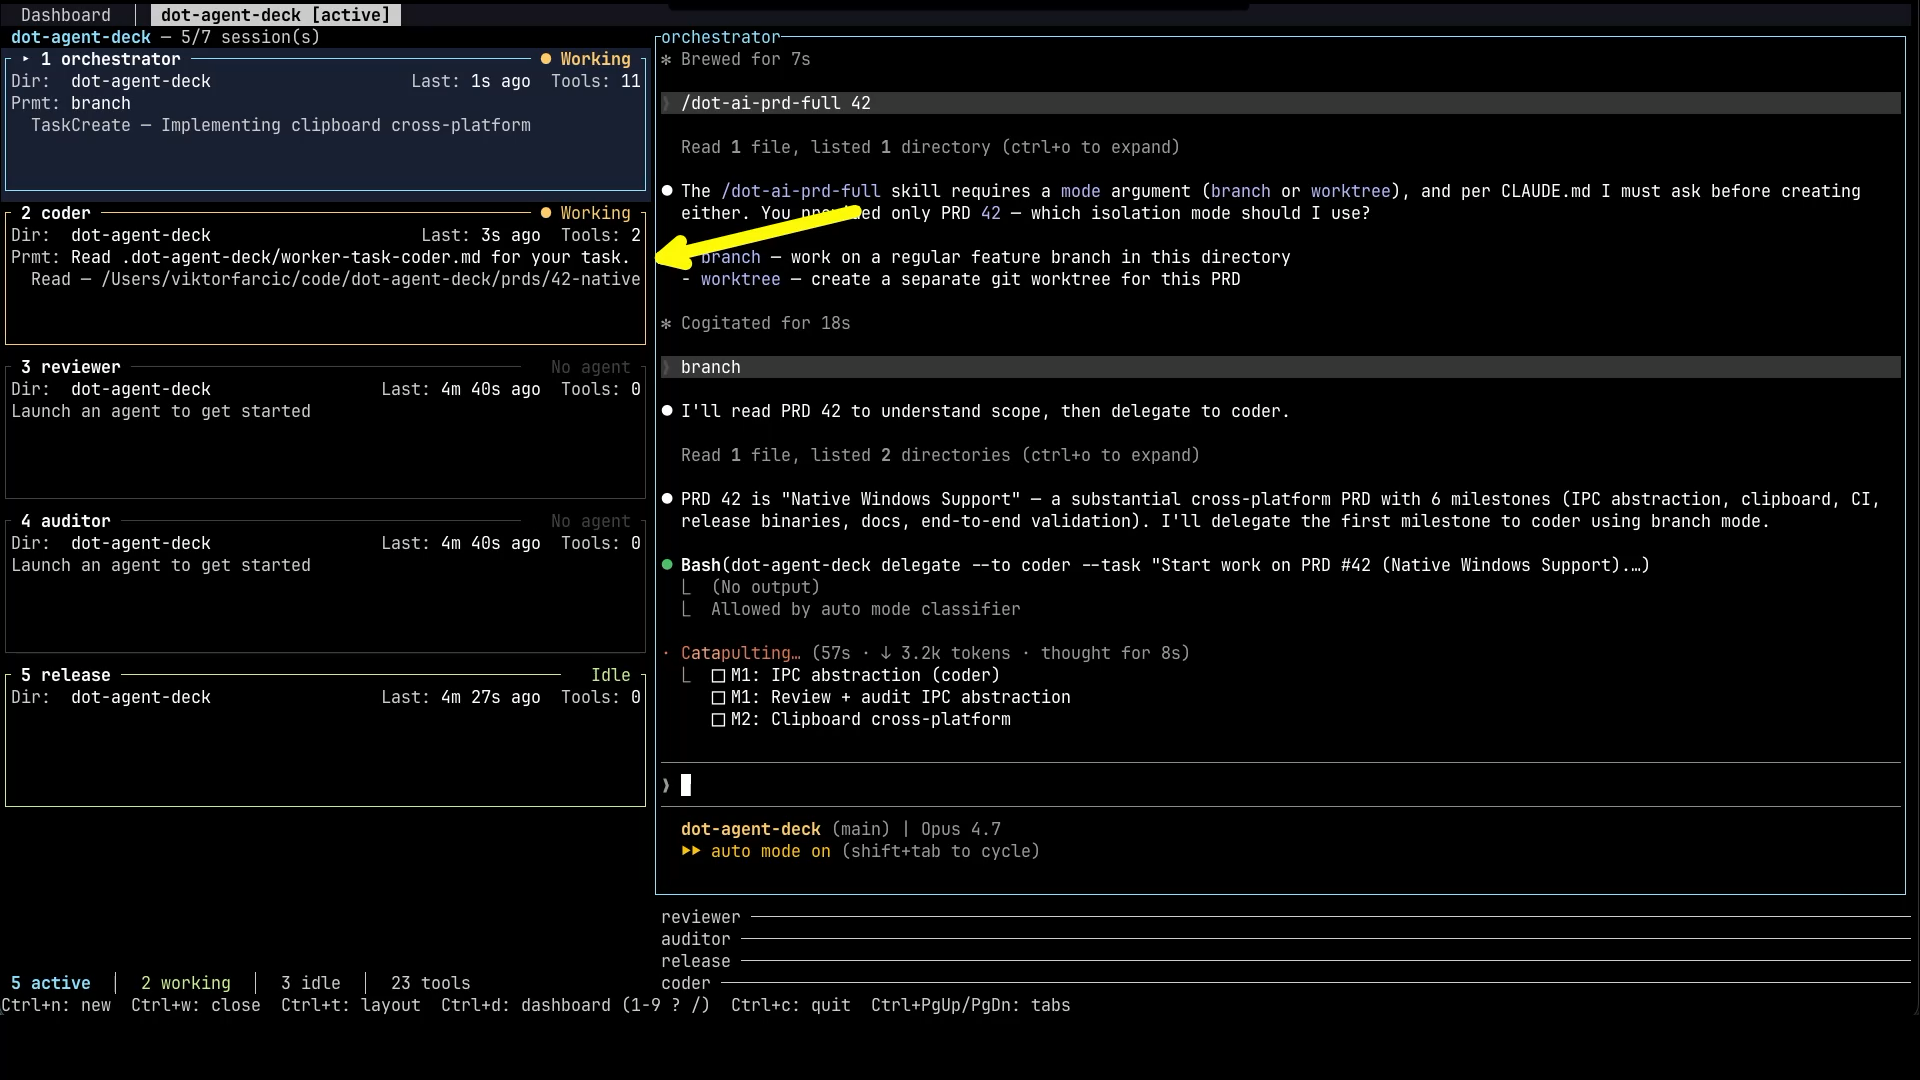Image resolution: width=1920 pixels, height=1080 pixels.
Task: Open the collapsed auditor pane
Action: (1285, 939)
